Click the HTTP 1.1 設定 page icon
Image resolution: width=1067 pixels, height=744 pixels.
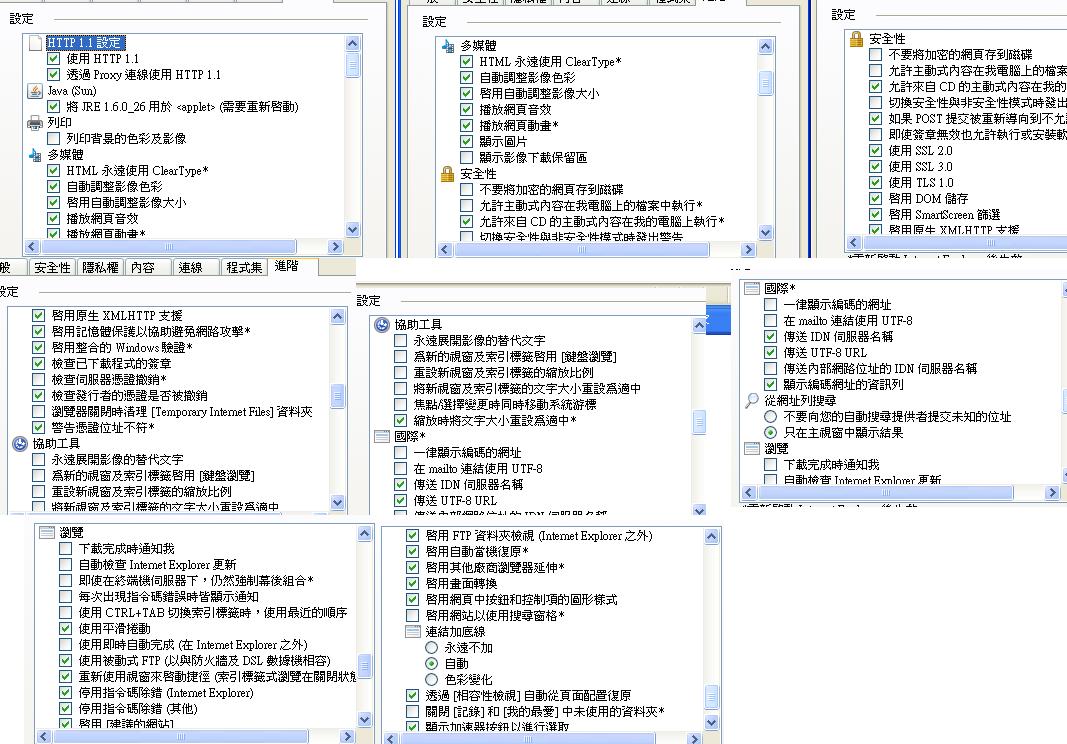(x=35, y=43)
